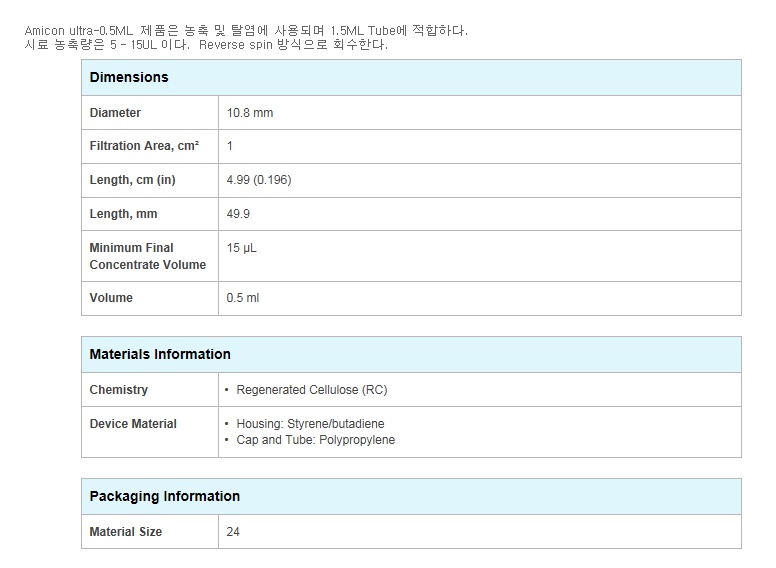Image resolution: width=776 pixels, height=568 pixels.
Task: Click the Packaging Information header
Action: [x=164, y=496]
